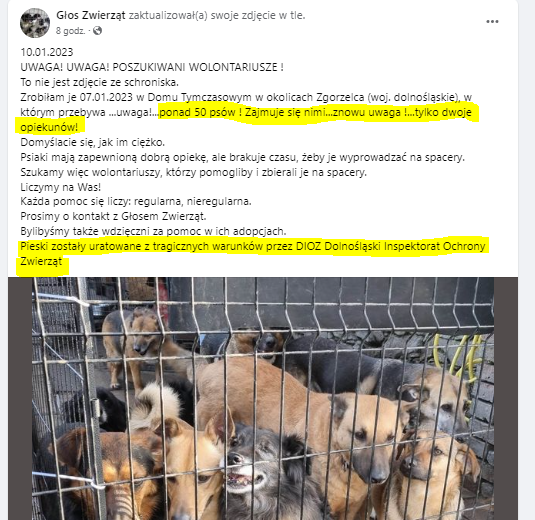The width and height of the screenshot is (535, 520).
Task: Visit the Głos Zwierząt page name link
Action: (x=91, y=15)
